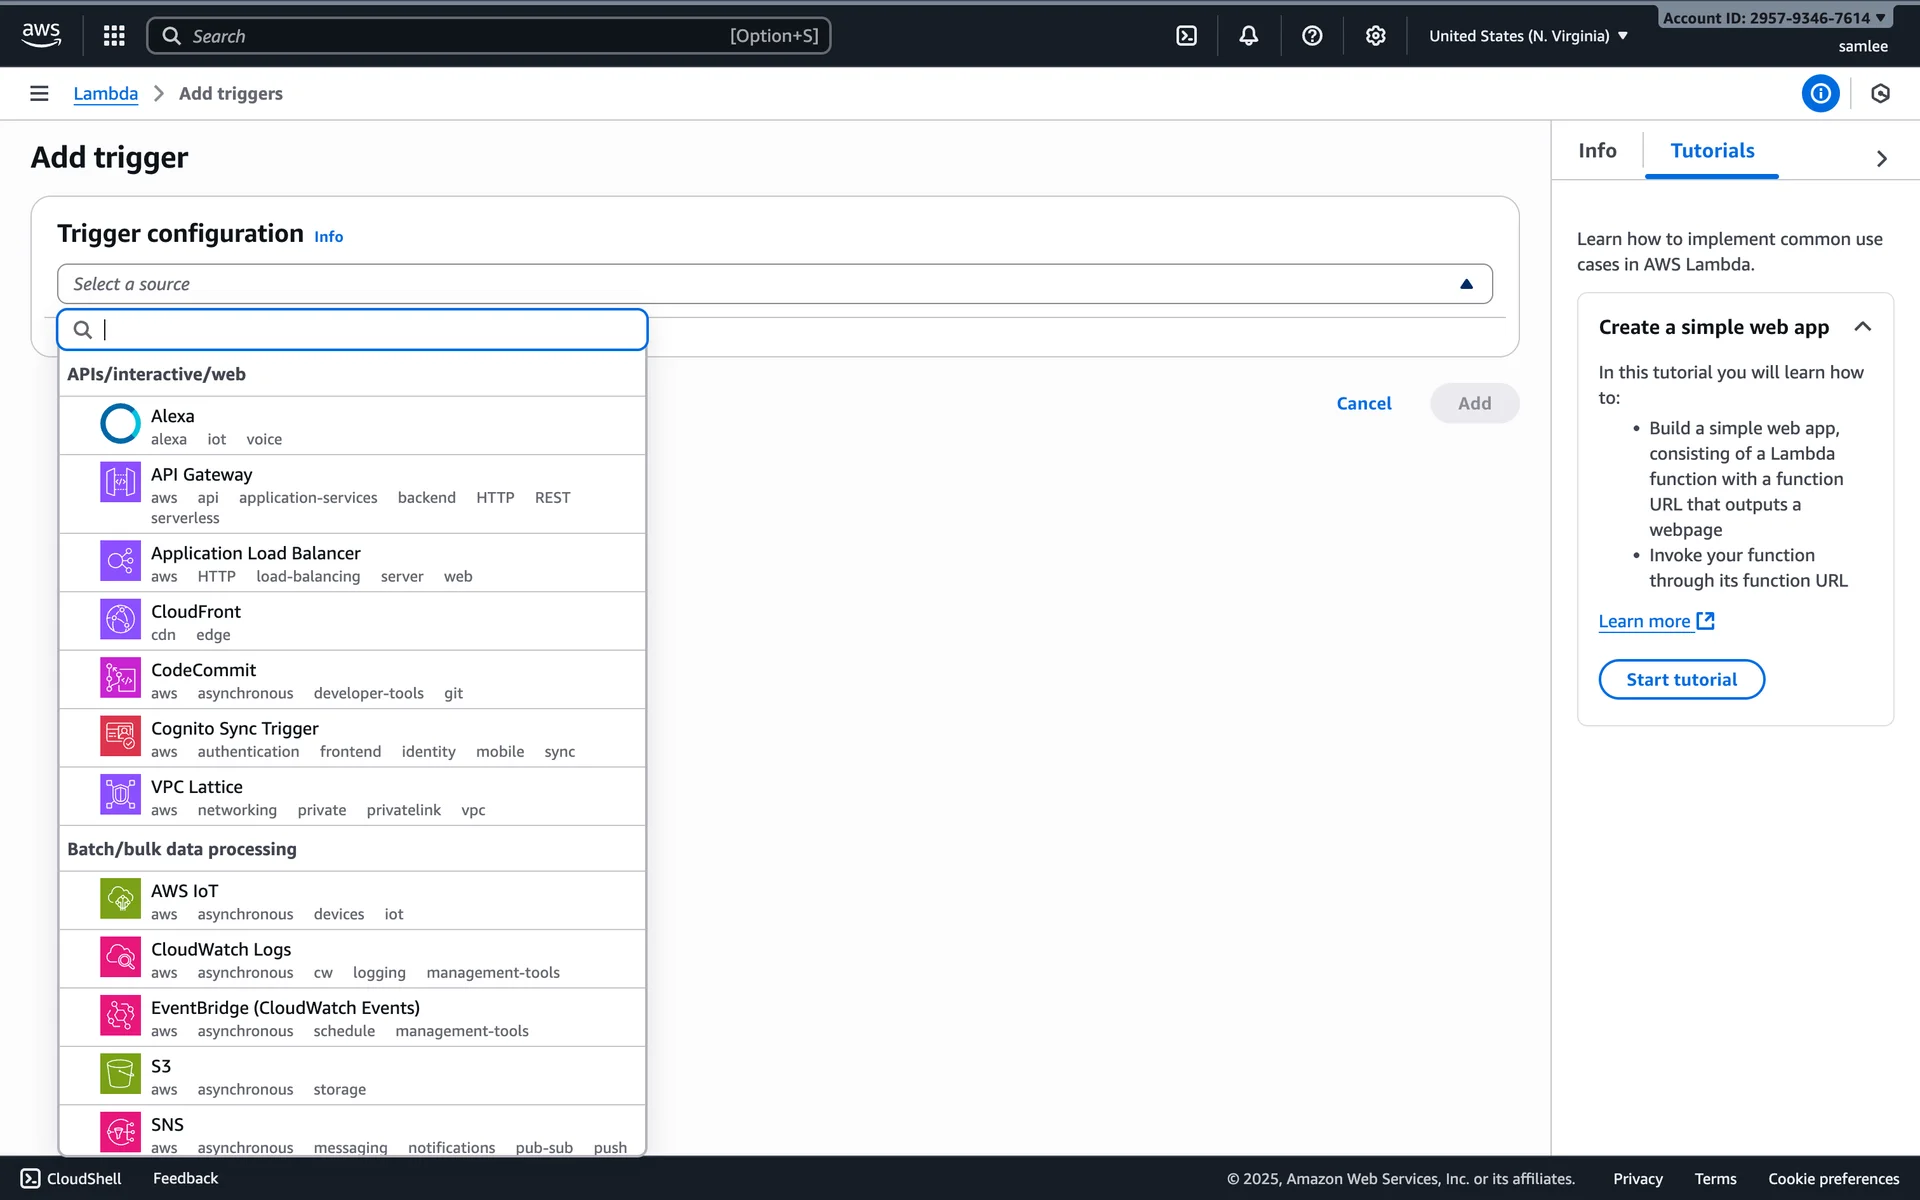The height and width of the screenshot is (1200, 1920).
Task: Open AWS CloudShell icon in header
Action: click(x=1186, y=36)
